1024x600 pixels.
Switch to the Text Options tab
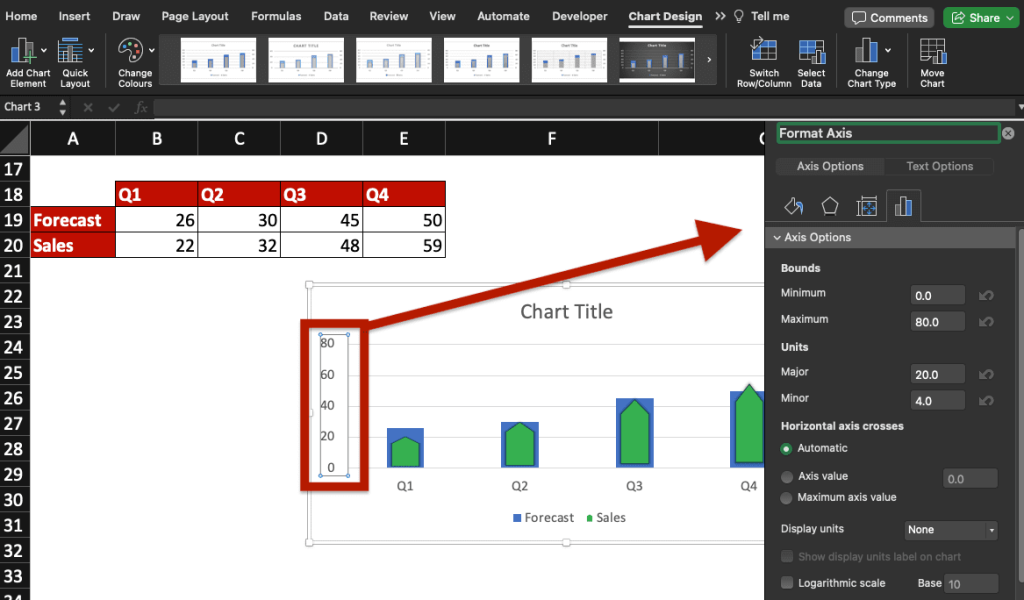(937, 166)
